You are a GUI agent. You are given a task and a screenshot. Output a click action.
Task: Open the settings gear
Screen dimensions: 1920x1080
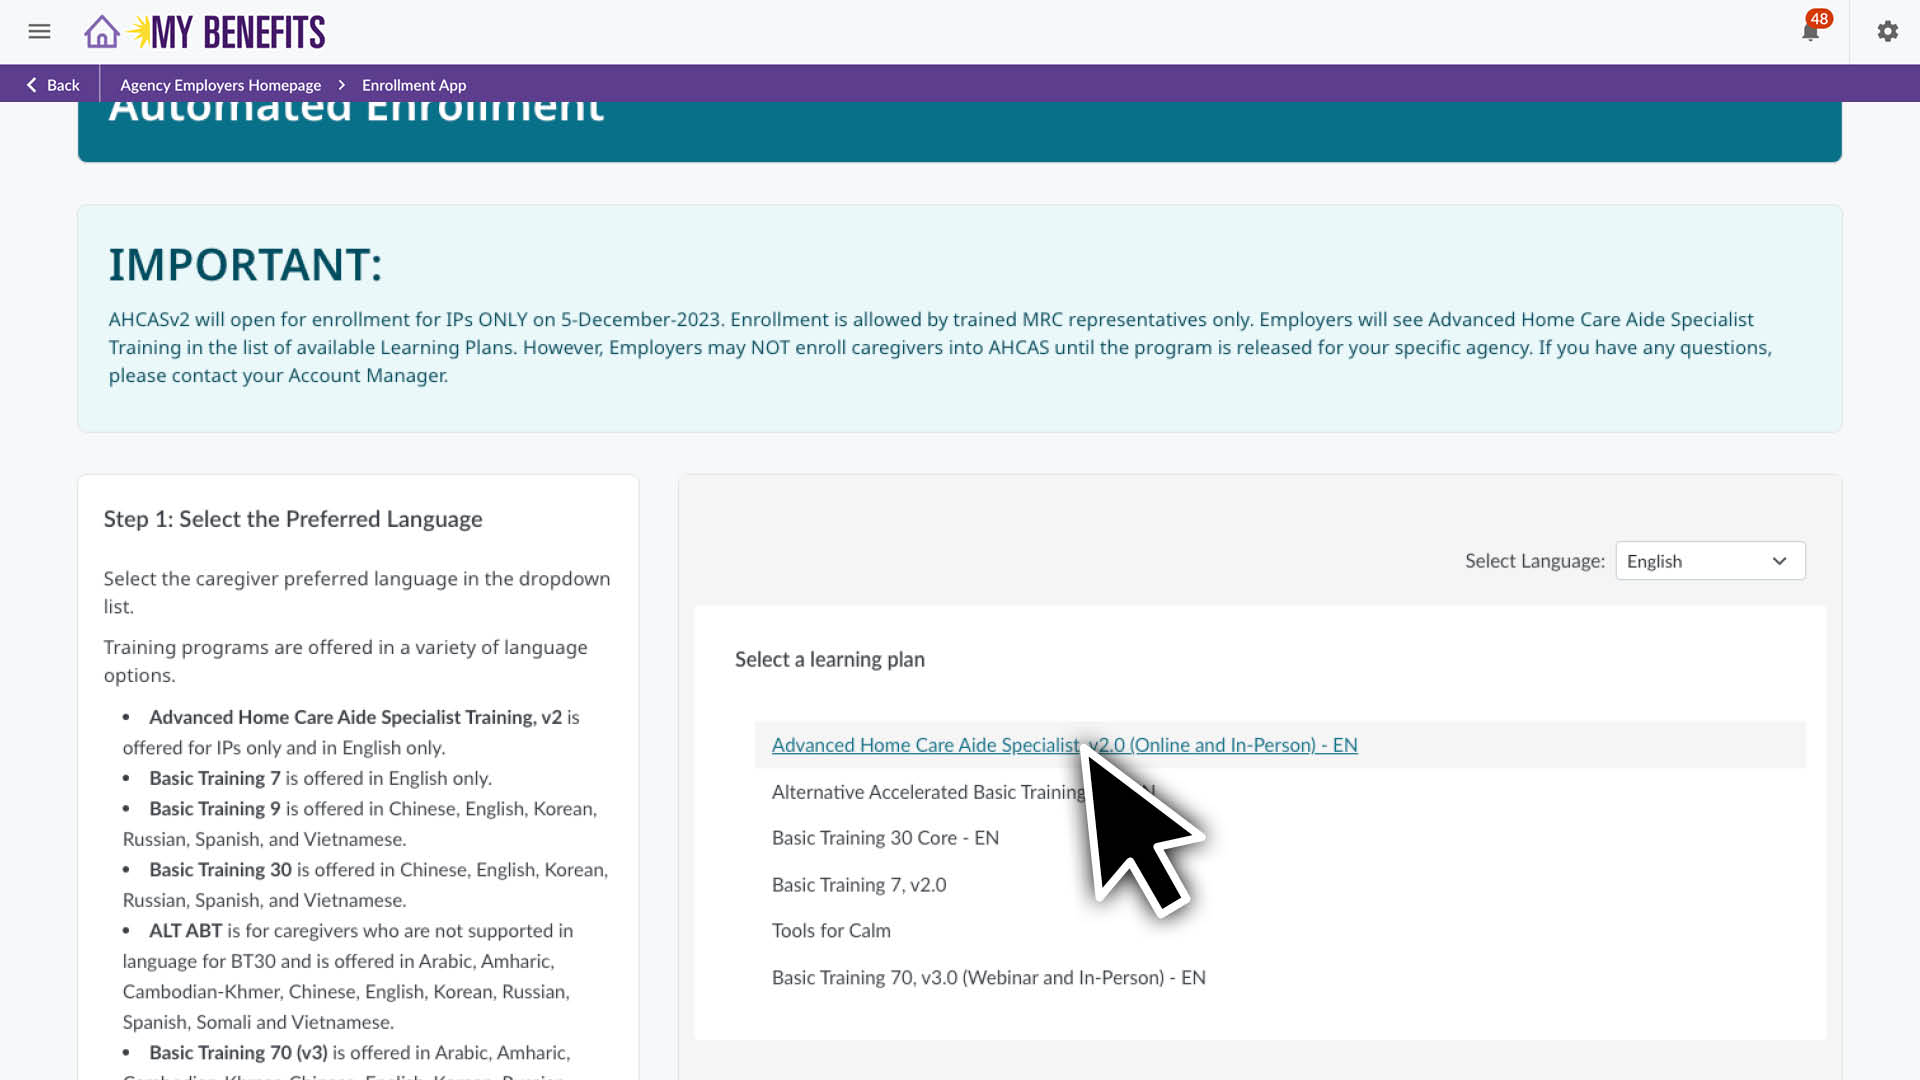[x=1887, y=31]
